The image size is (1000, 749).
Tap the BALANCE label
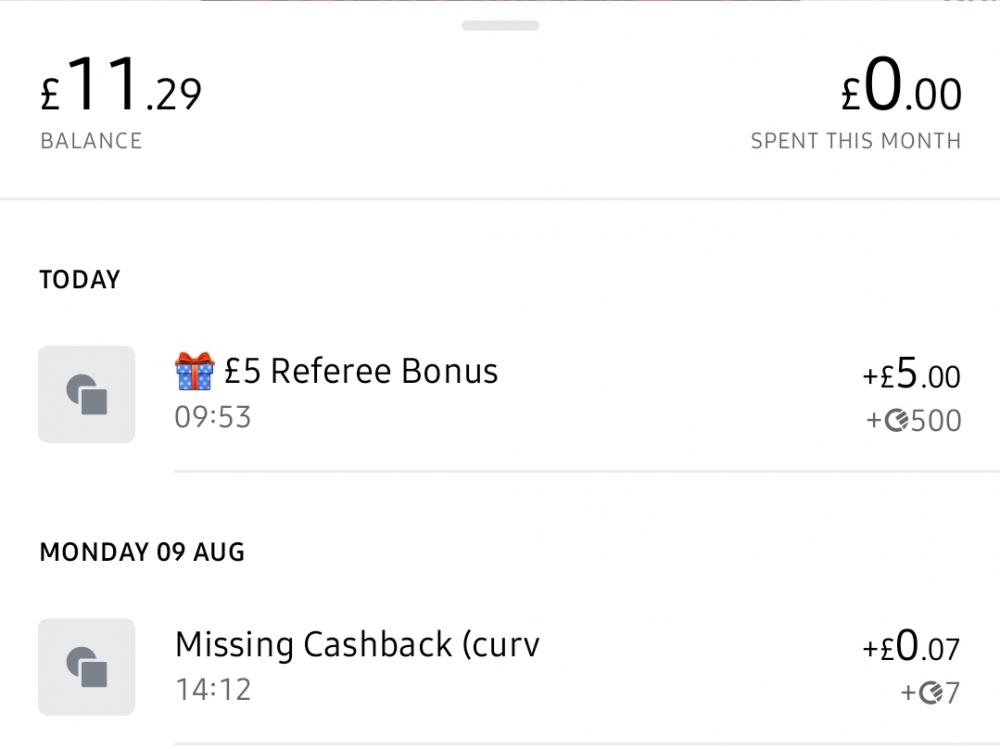(x=91, y=141)
